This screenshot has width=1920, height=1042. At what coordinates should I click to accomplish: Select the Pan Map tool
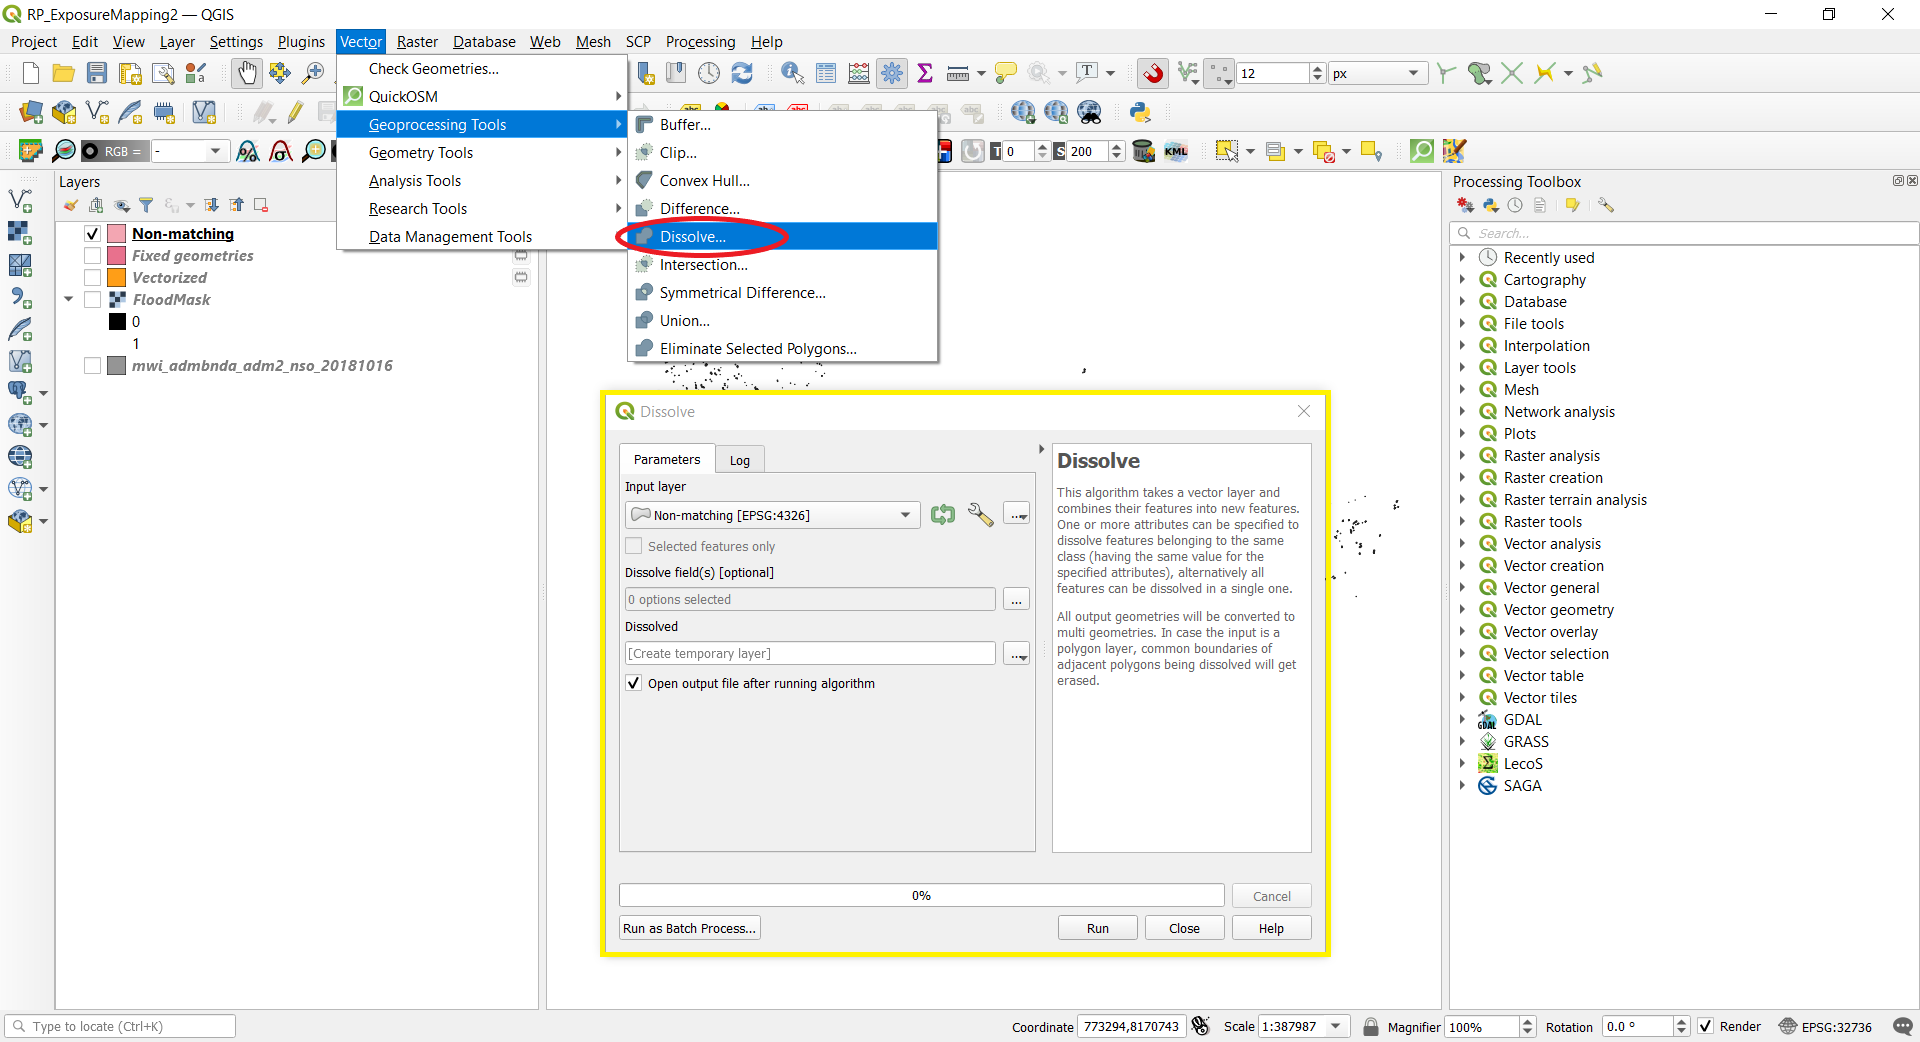tap(246, 73)
